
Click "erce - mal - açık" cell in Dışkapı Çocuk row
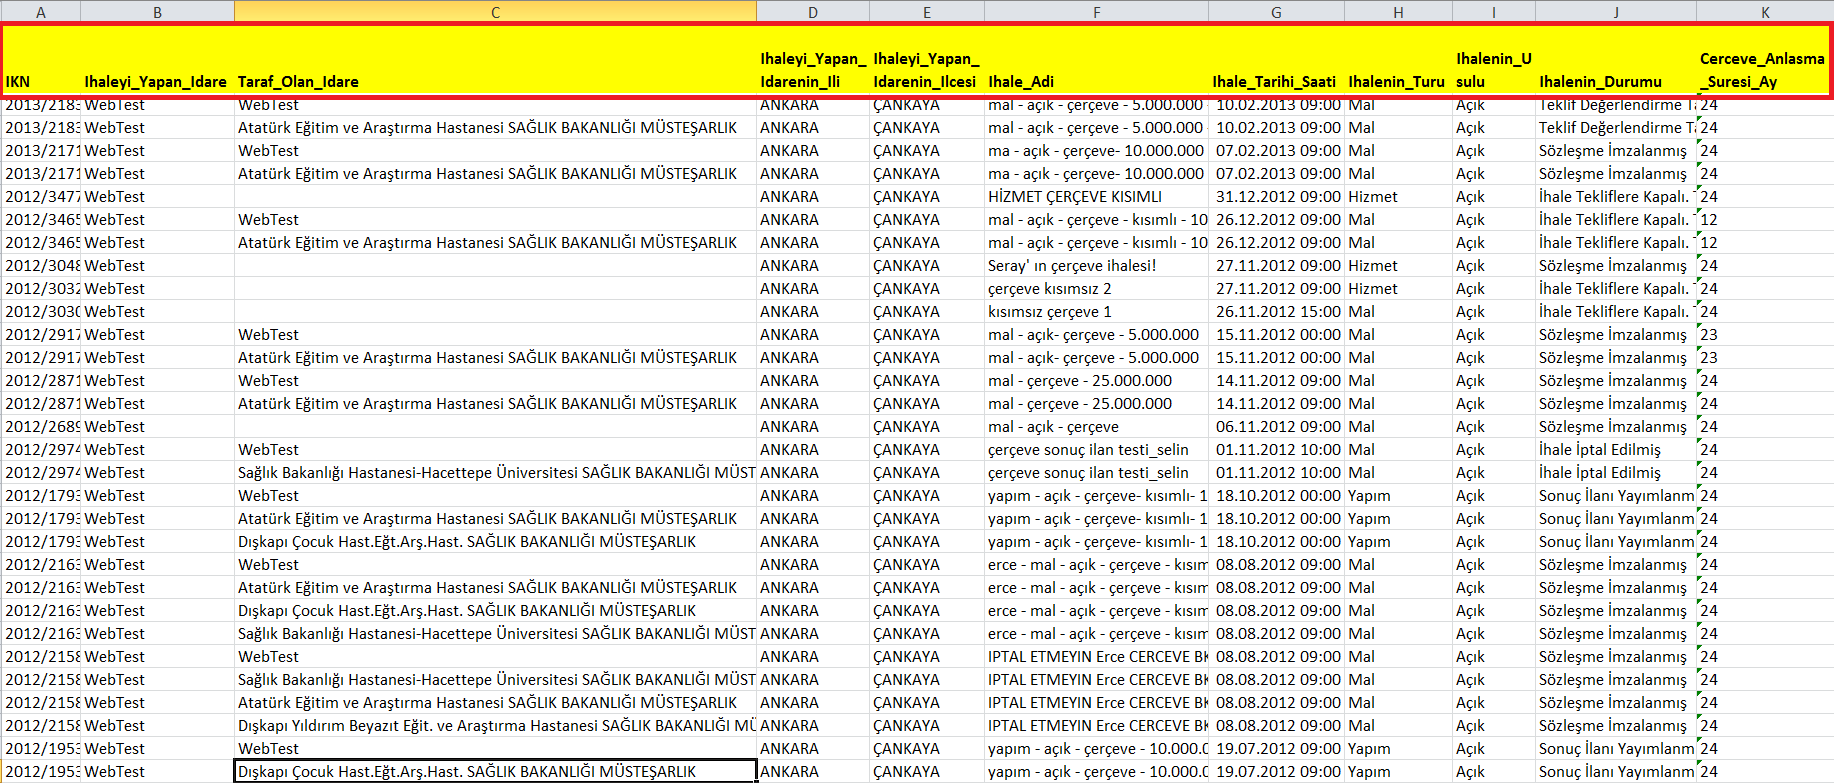[x=1096, y=611]
